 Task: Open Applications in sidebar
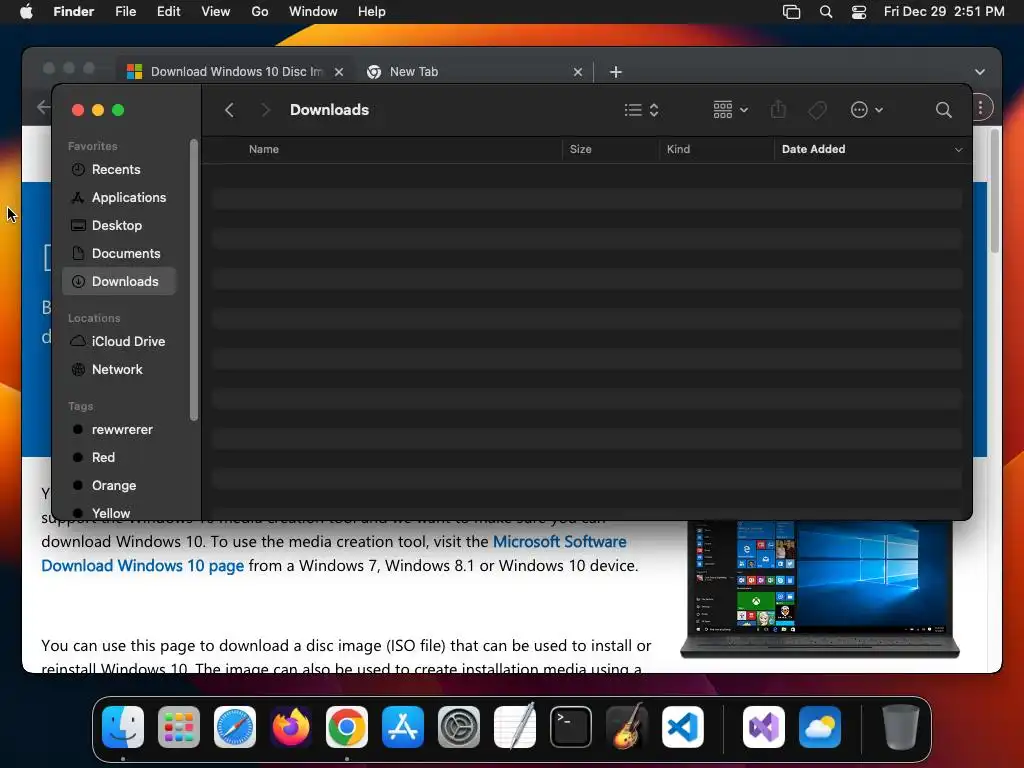click(x=118, y=197)
